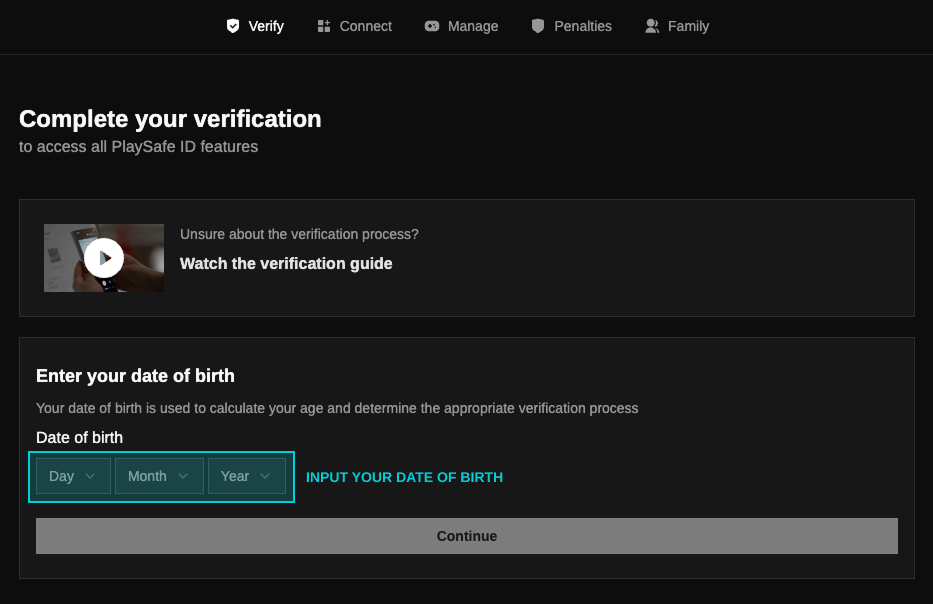This screenshot has width=933, height=604.
Task: Open the Day dropdown
Action: 72,476
